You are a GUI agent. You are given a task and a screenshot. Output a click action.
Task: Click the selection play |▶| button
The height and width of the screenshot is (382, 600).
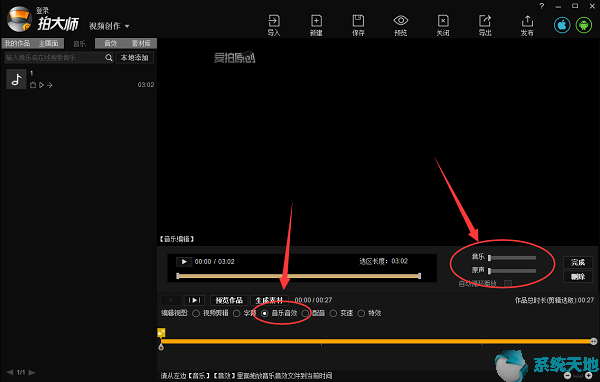pos(194,300)
